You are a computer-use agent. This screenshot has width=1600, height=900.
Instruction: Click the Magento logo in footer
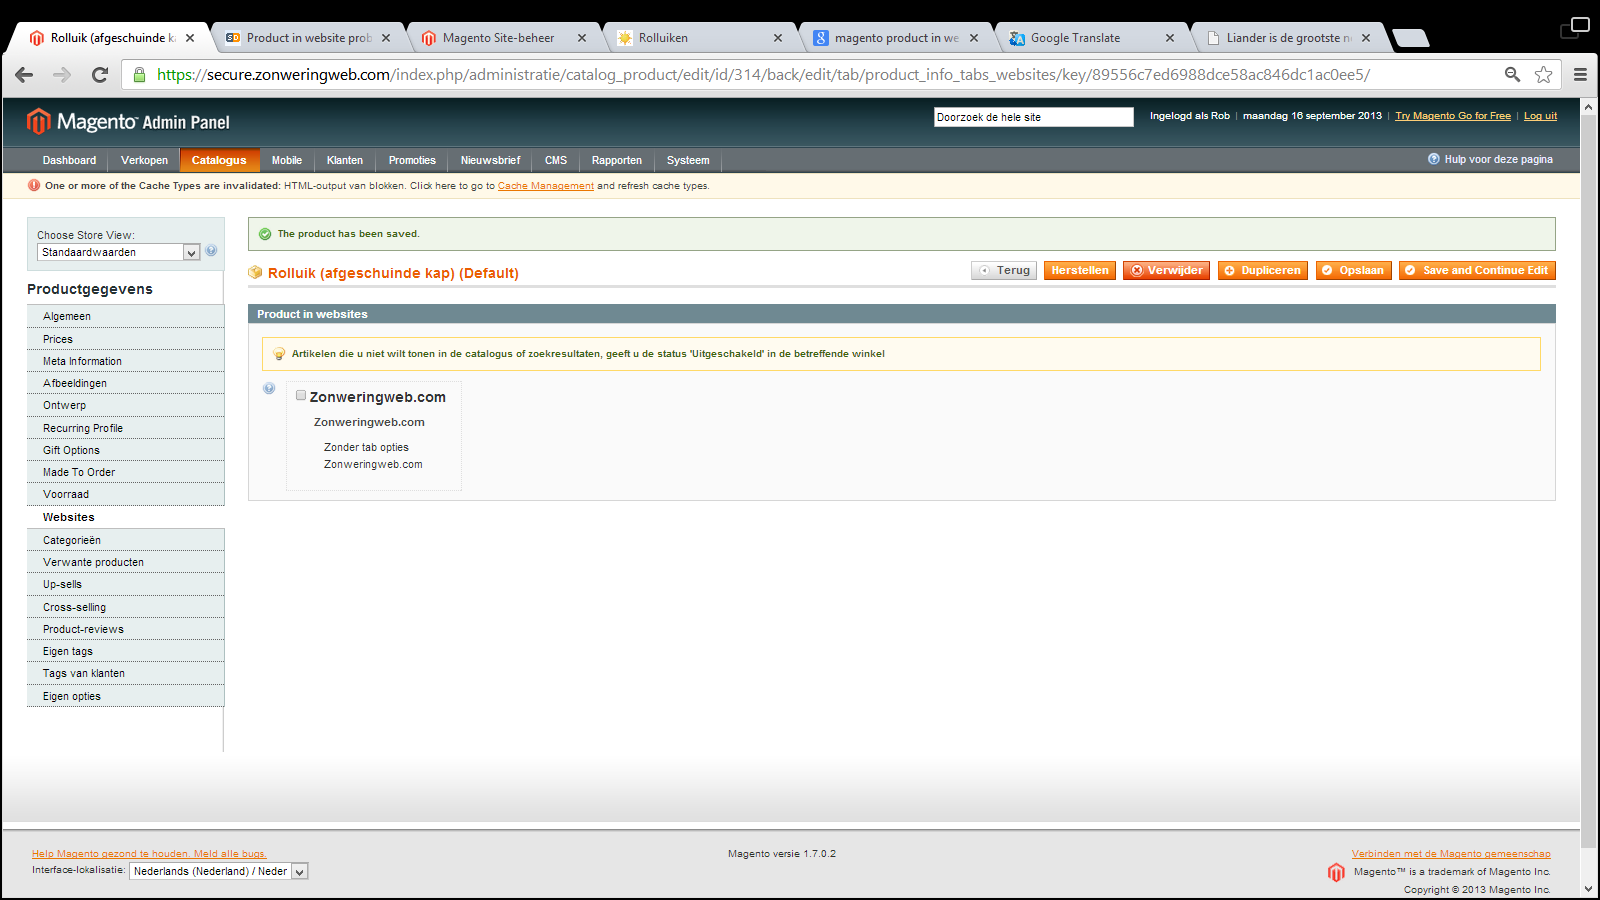click(x=1336, y=872)
